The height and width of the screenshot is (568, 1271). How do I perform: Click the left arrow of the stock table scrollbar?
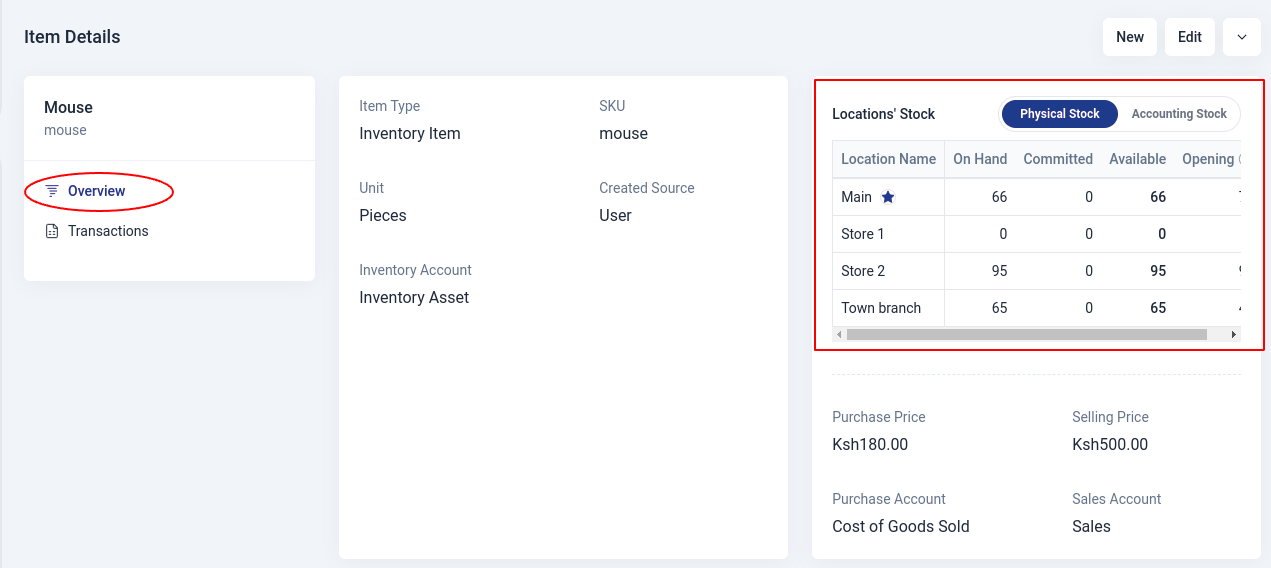pos(839,335)
